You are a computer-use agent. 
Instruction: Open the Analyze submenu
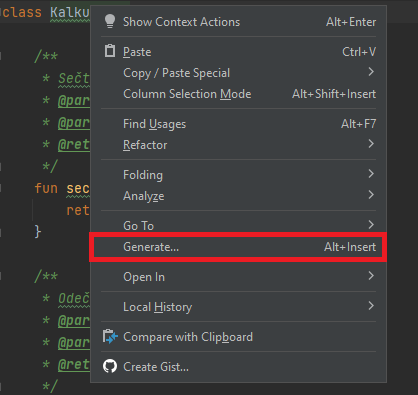pyautogui.click(x=239, y=196)
